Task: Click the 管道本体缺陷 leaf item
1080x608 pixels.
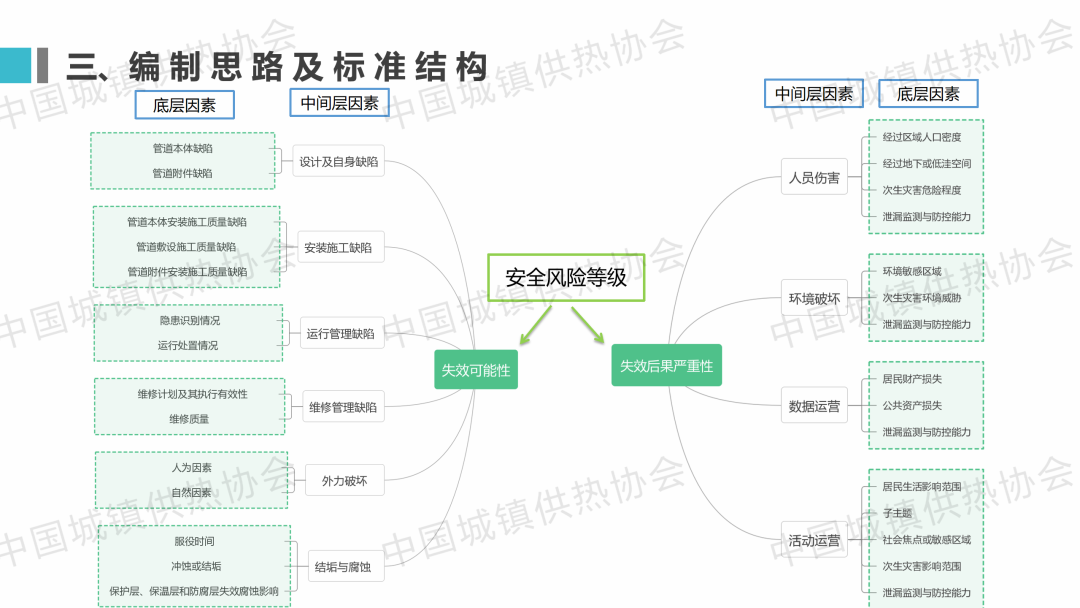Action: 182,148
